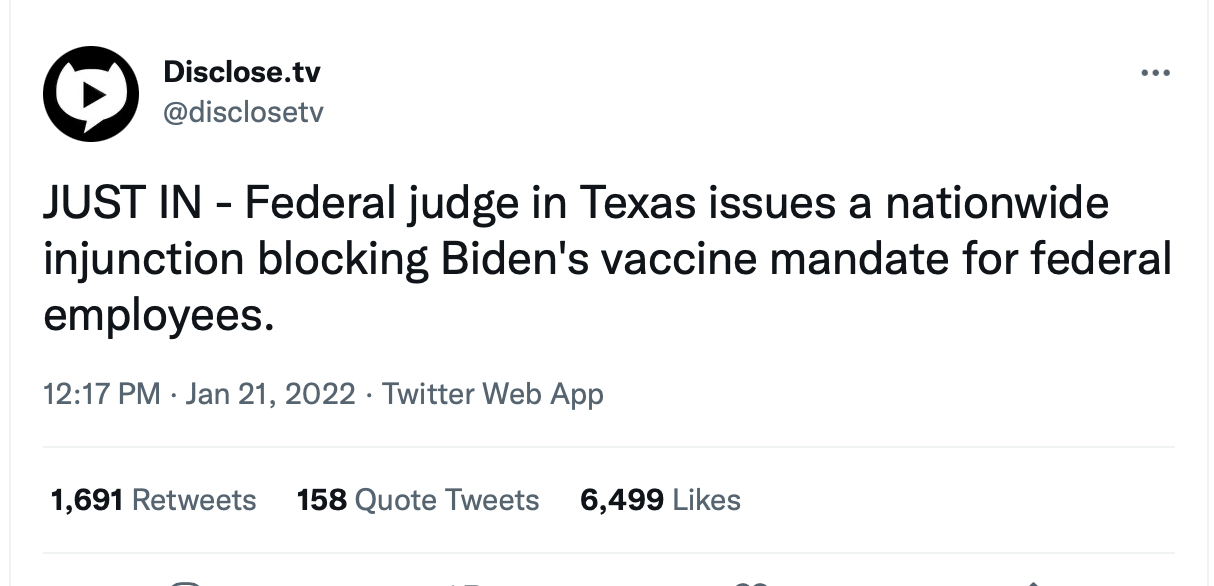Click the 158 quote count number
Screen dimensions: 1214x586
[321, 499]
